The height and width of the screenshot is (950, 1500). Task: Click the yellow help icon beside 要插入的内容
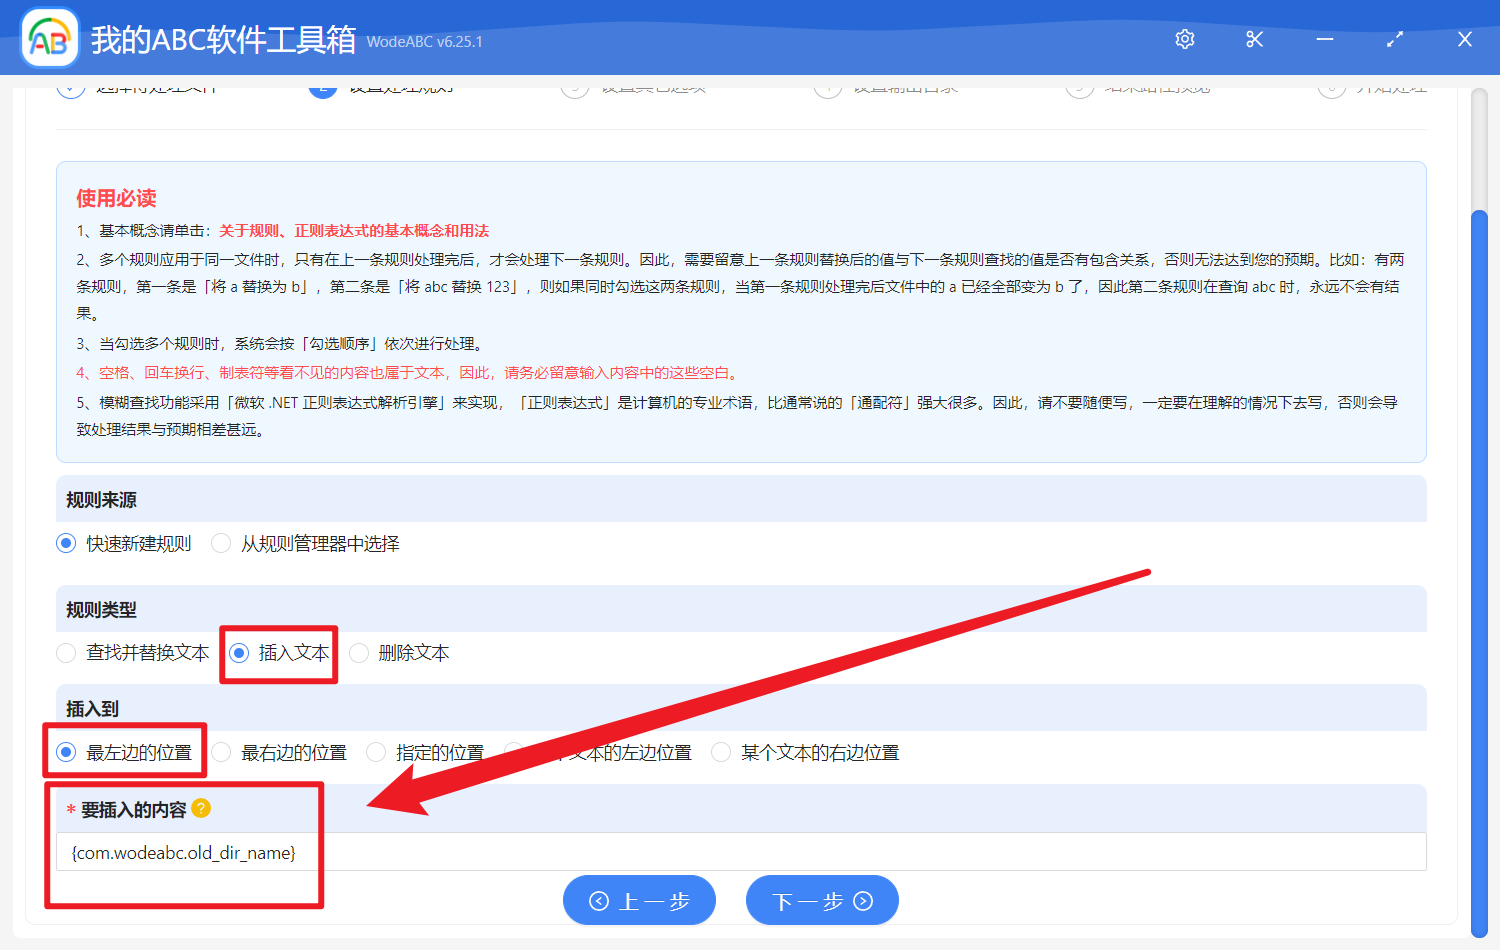[x=201, y=808]
